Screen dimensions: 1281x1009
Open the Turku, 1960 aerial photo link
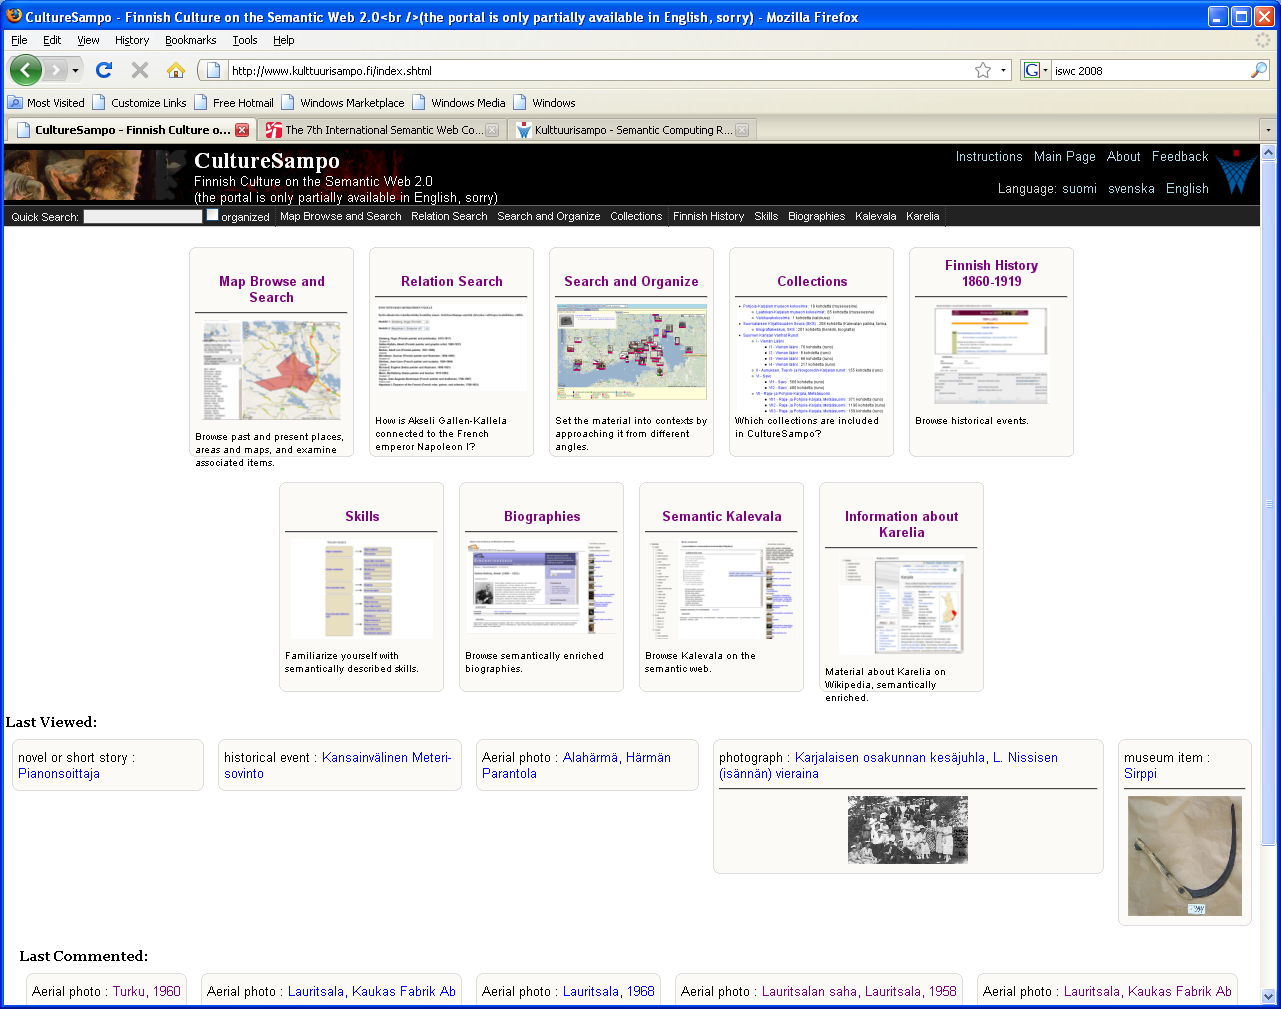click(147, 991)
